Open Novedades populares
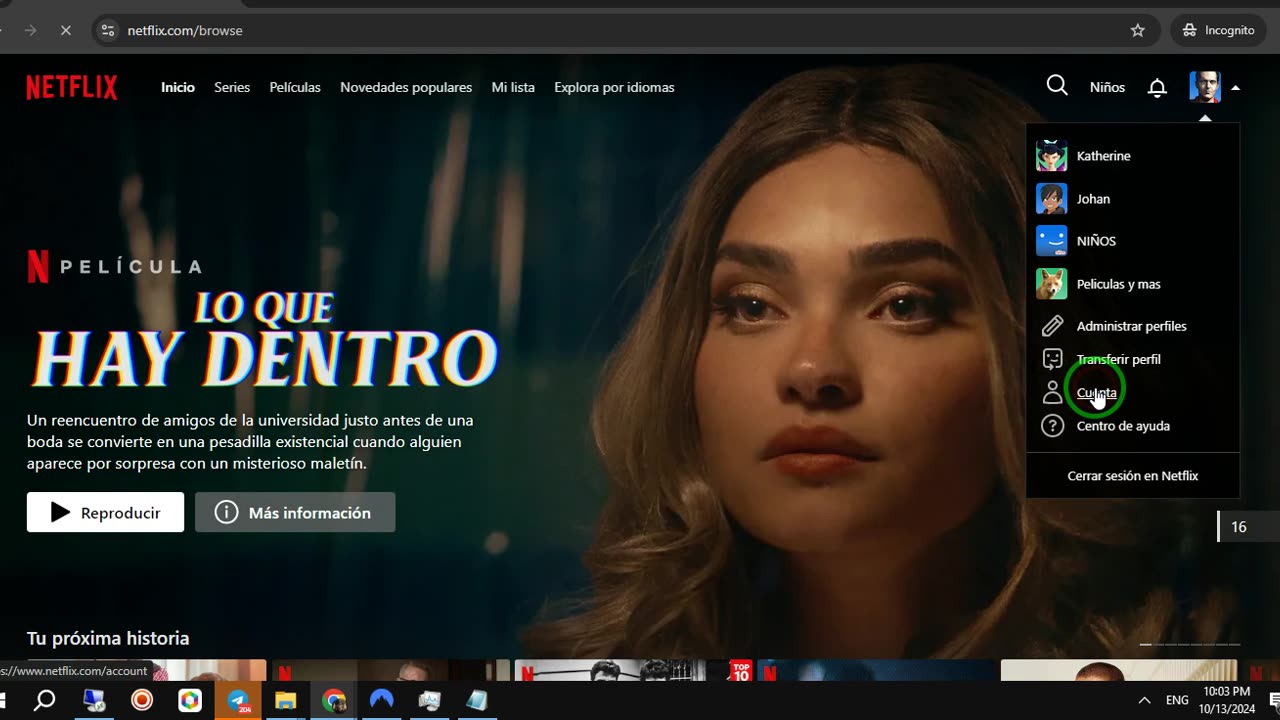Screen dimensions: 1280x720 pyautogui.click(x=406, y=88)
